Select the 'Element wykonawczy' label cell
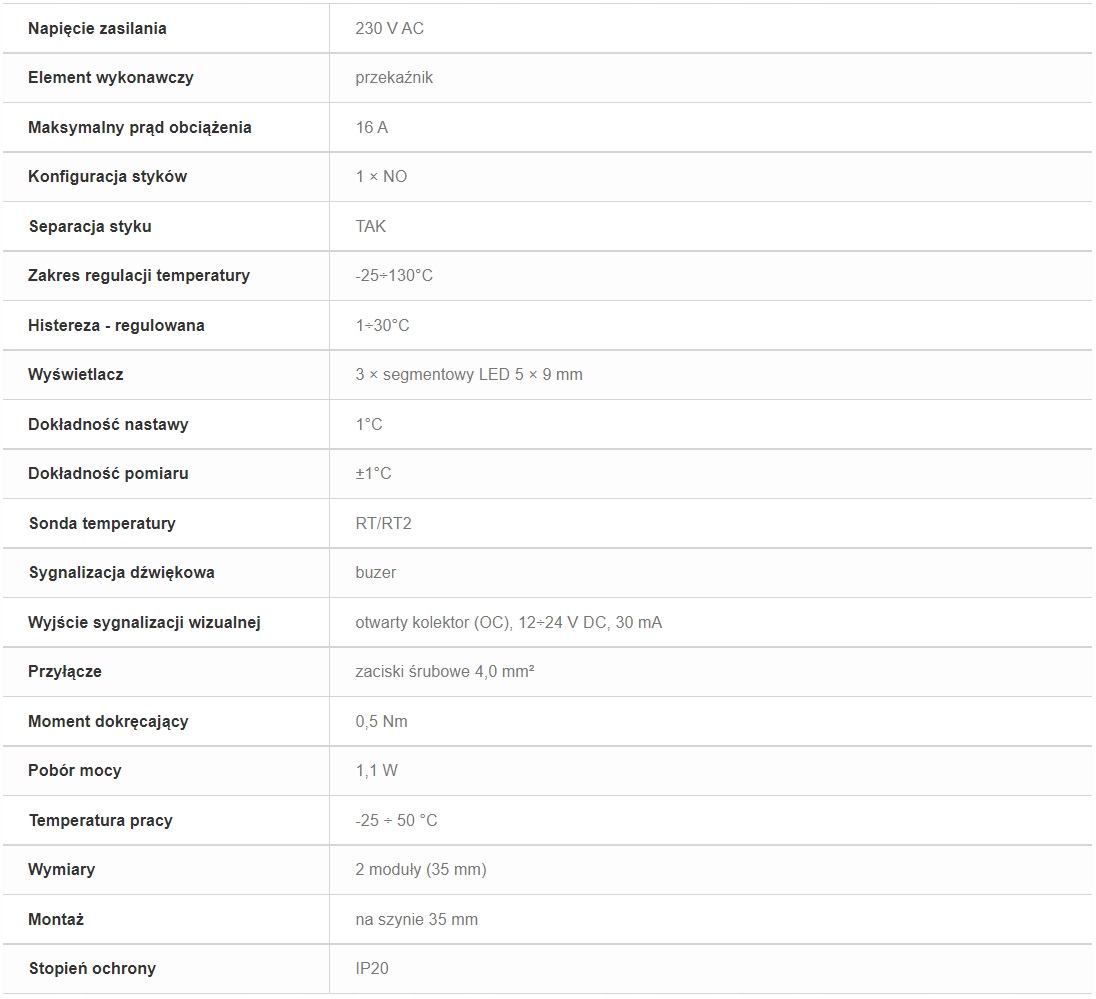 pyautogui.click(x=110, y=77)
